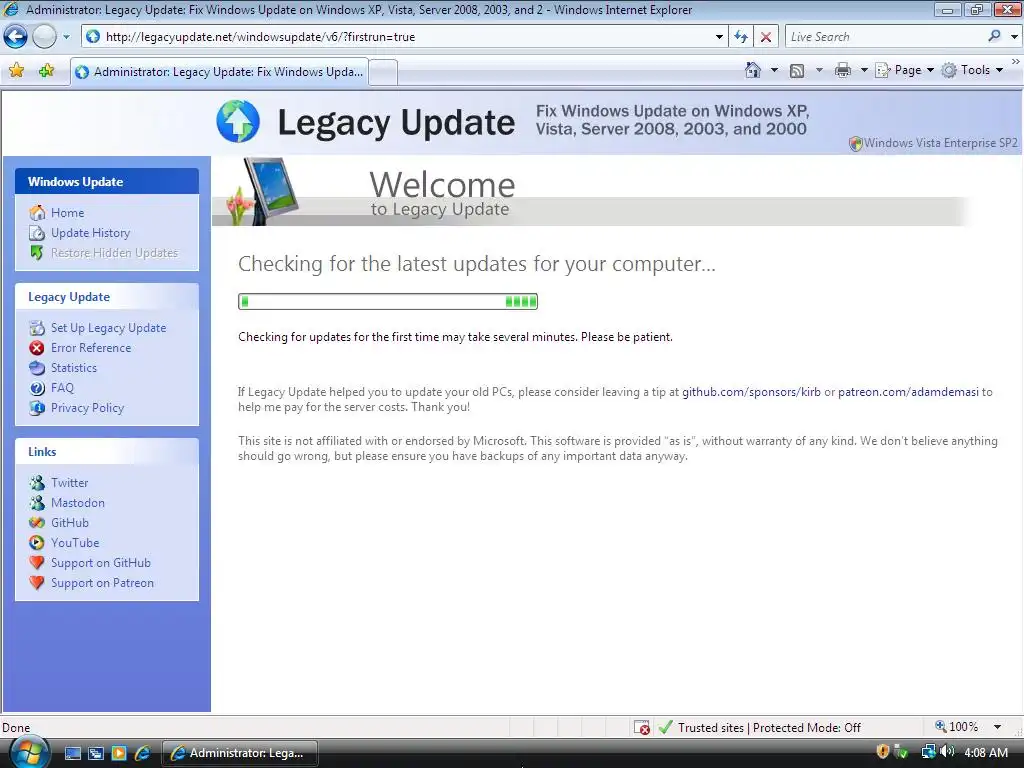This screenshot has height=768, width=1024.
Task: Open Error Reference link
Action: 91,348
